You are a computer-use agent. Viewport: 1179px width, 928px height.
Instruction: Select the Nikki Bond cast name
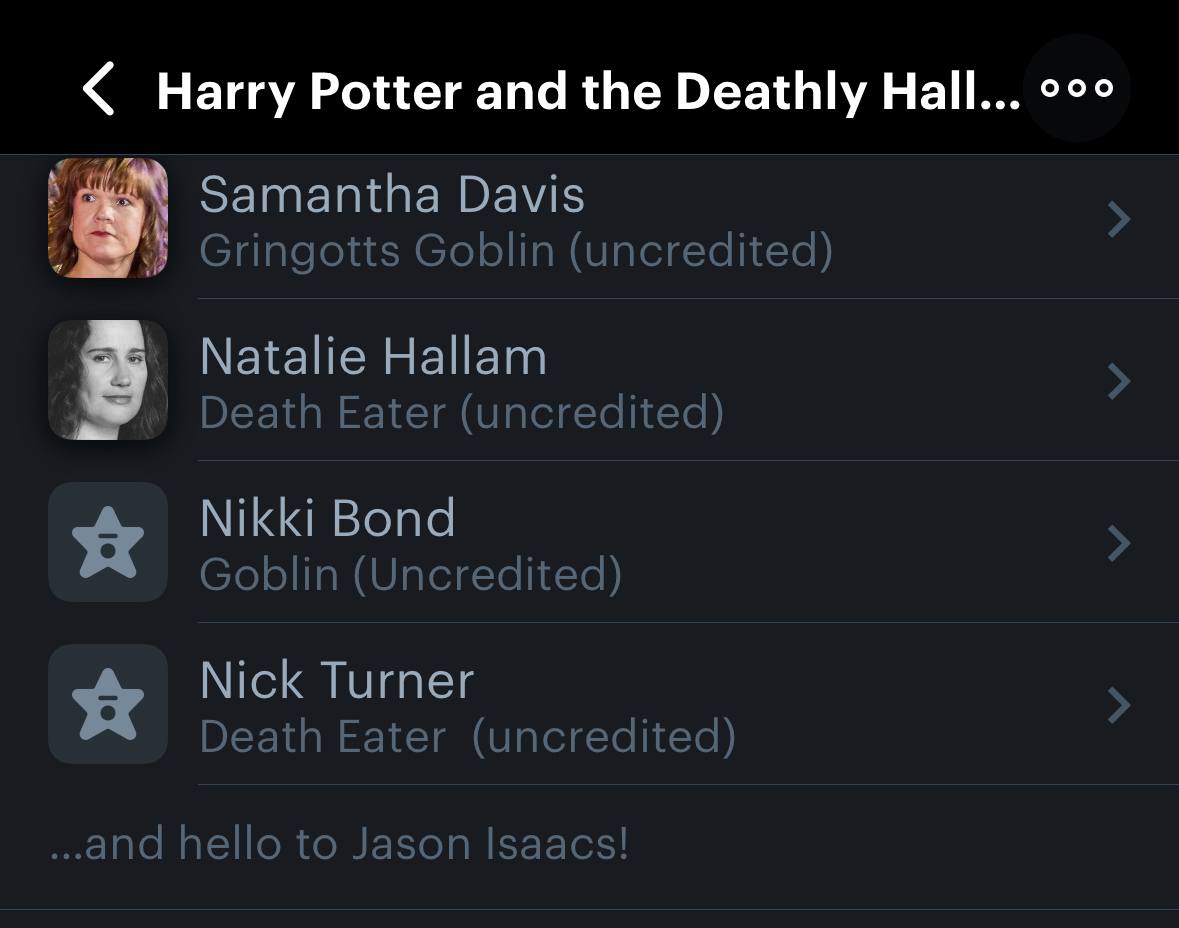click(x=327, y=519)
